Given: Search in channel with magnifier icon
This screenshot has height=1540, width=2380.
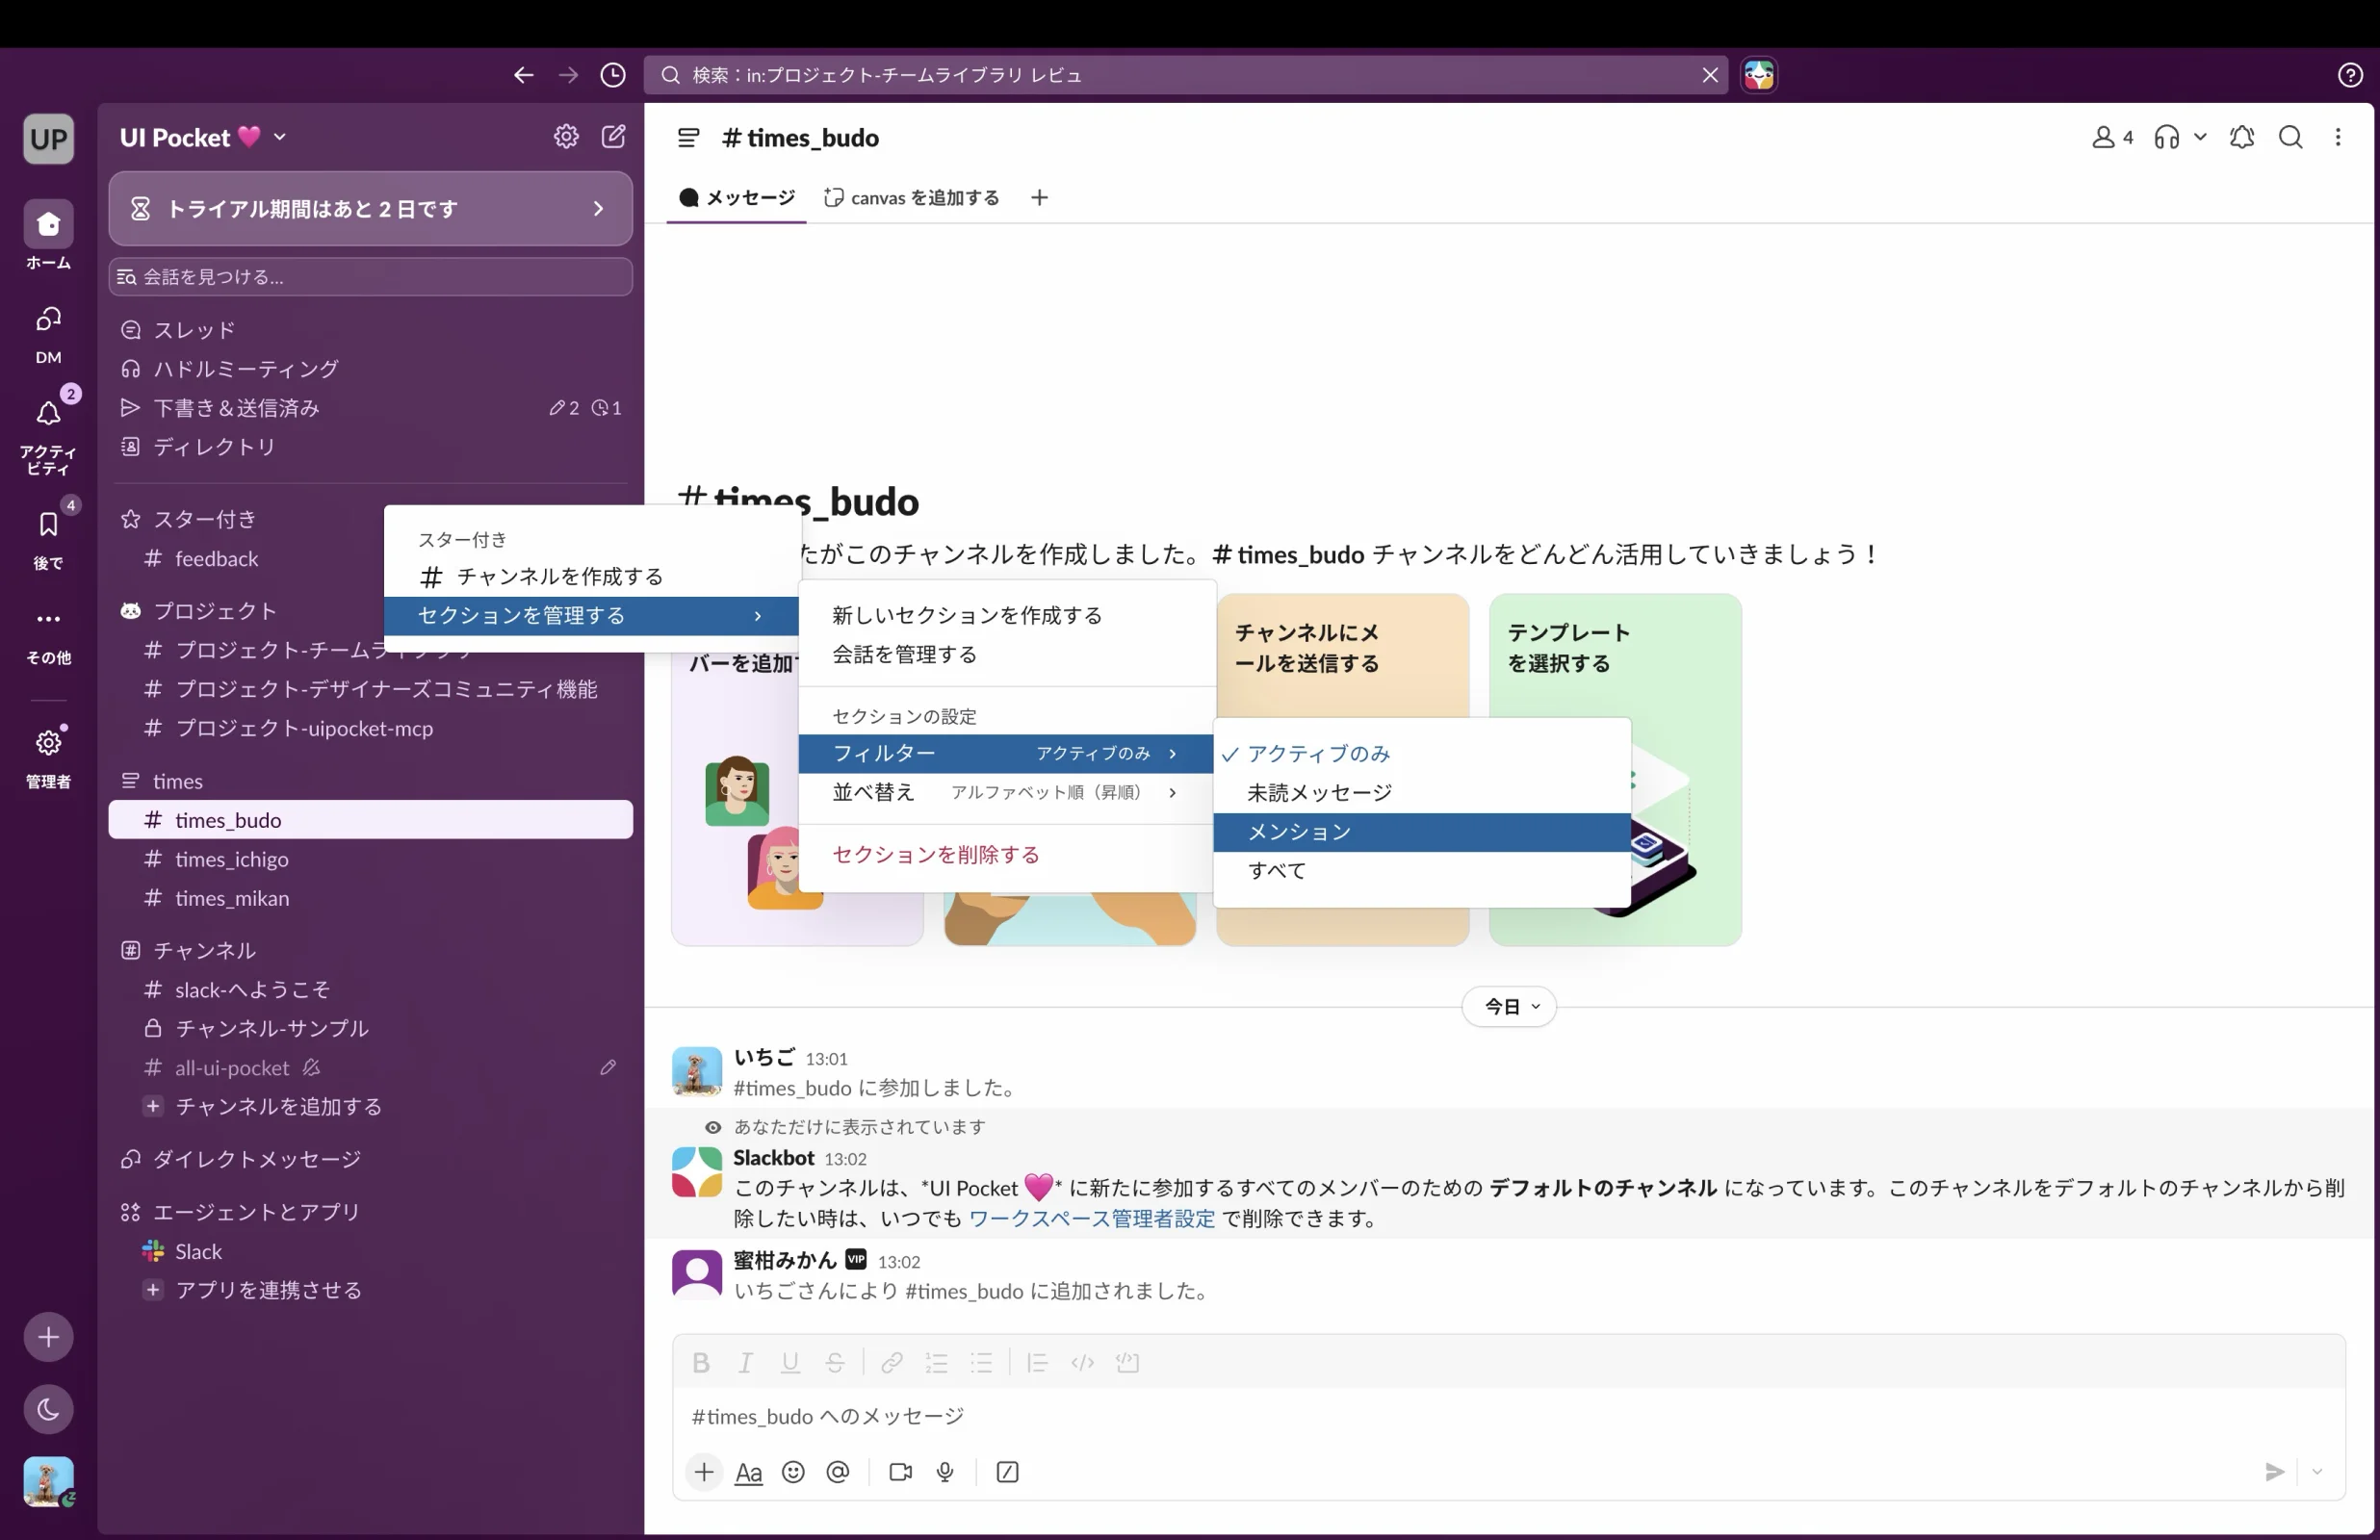Looking at the screenshot, I should pos(2291,137).
